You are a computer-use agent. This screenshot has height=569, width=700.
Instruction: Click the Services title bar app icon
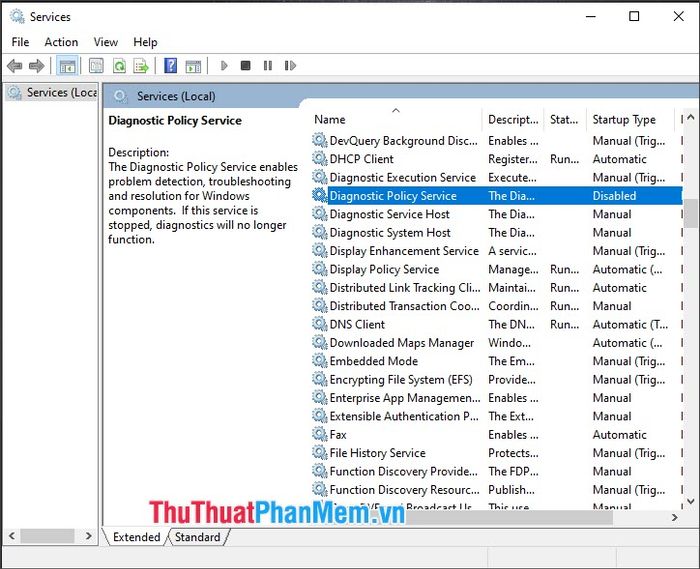click(17, 17)
